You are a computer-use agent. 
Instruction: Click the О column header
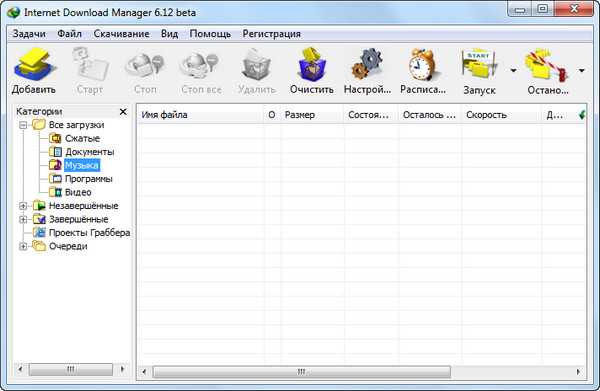click(272, 115)
